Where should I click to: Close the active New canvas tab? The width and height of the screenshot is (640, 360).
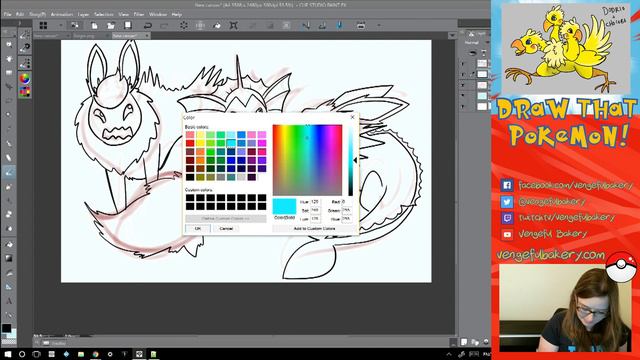point(147,36)
